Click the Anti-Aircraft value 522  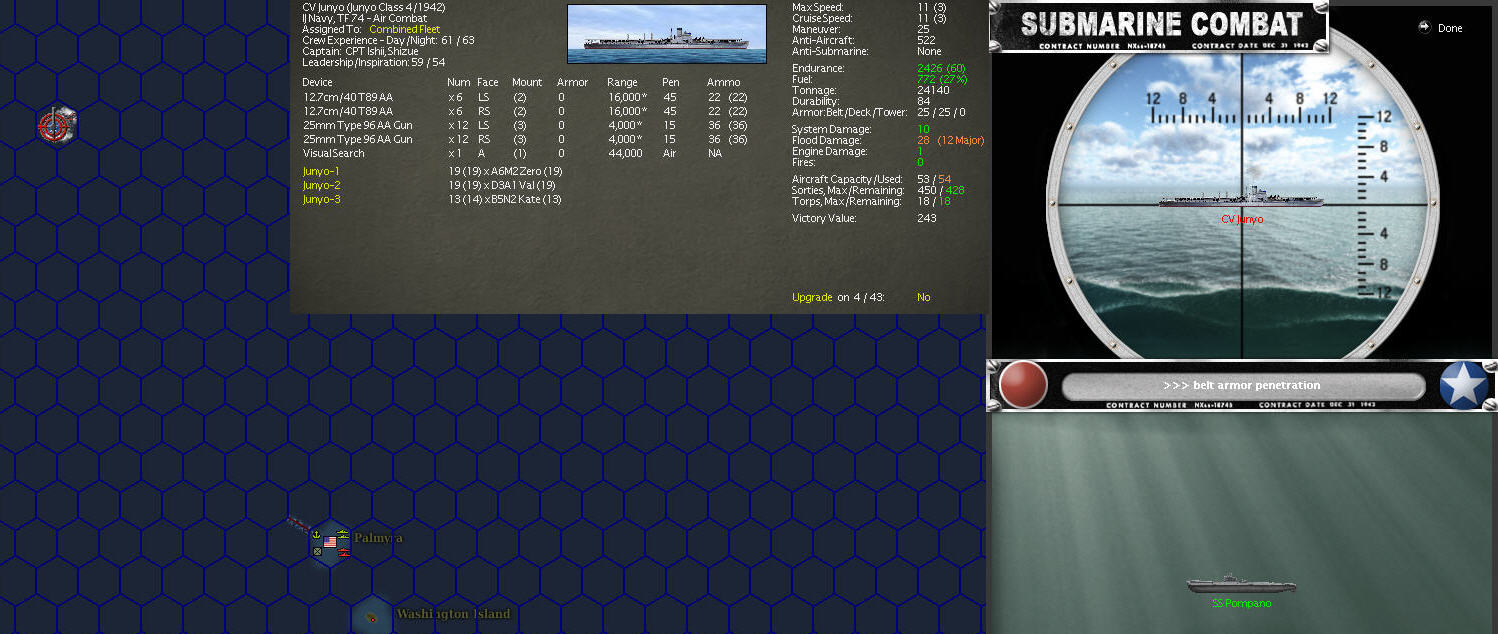click(x=926, y=40)
